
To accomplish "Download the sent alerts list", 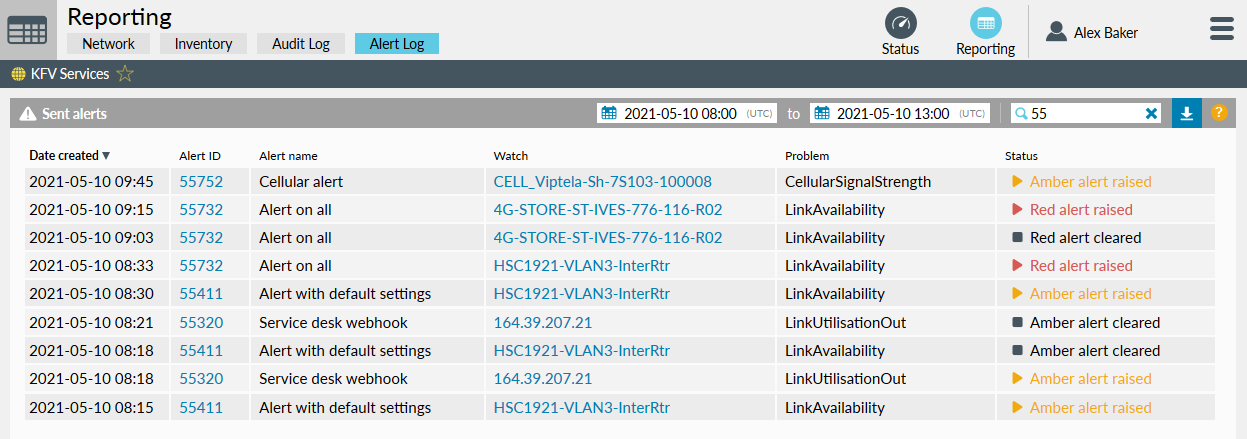I will 1186,113.
